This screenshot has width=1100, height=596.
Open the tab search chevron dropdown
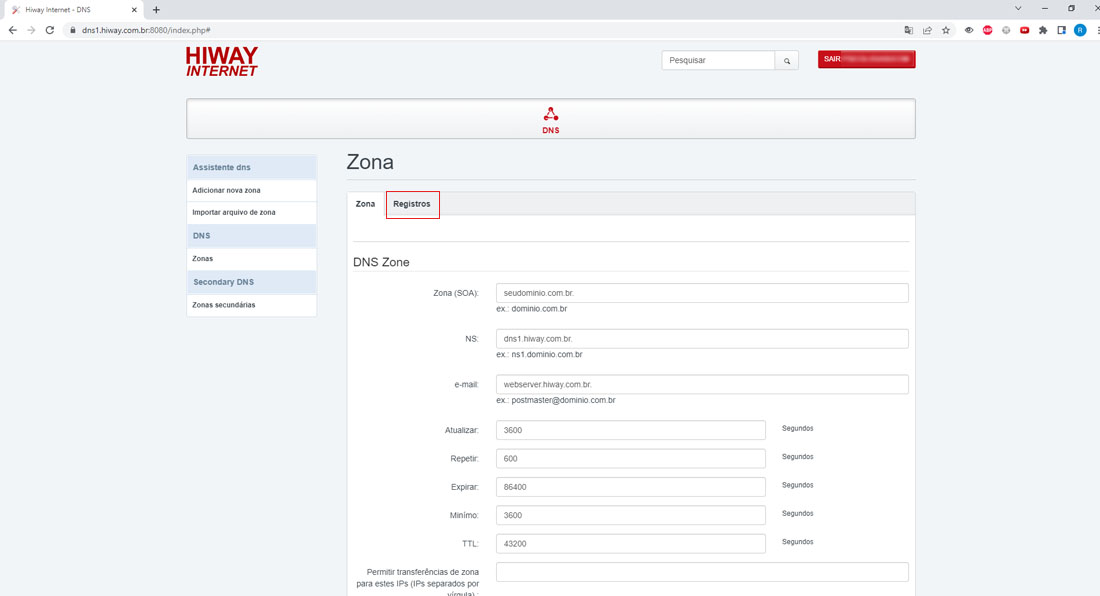1018,9
